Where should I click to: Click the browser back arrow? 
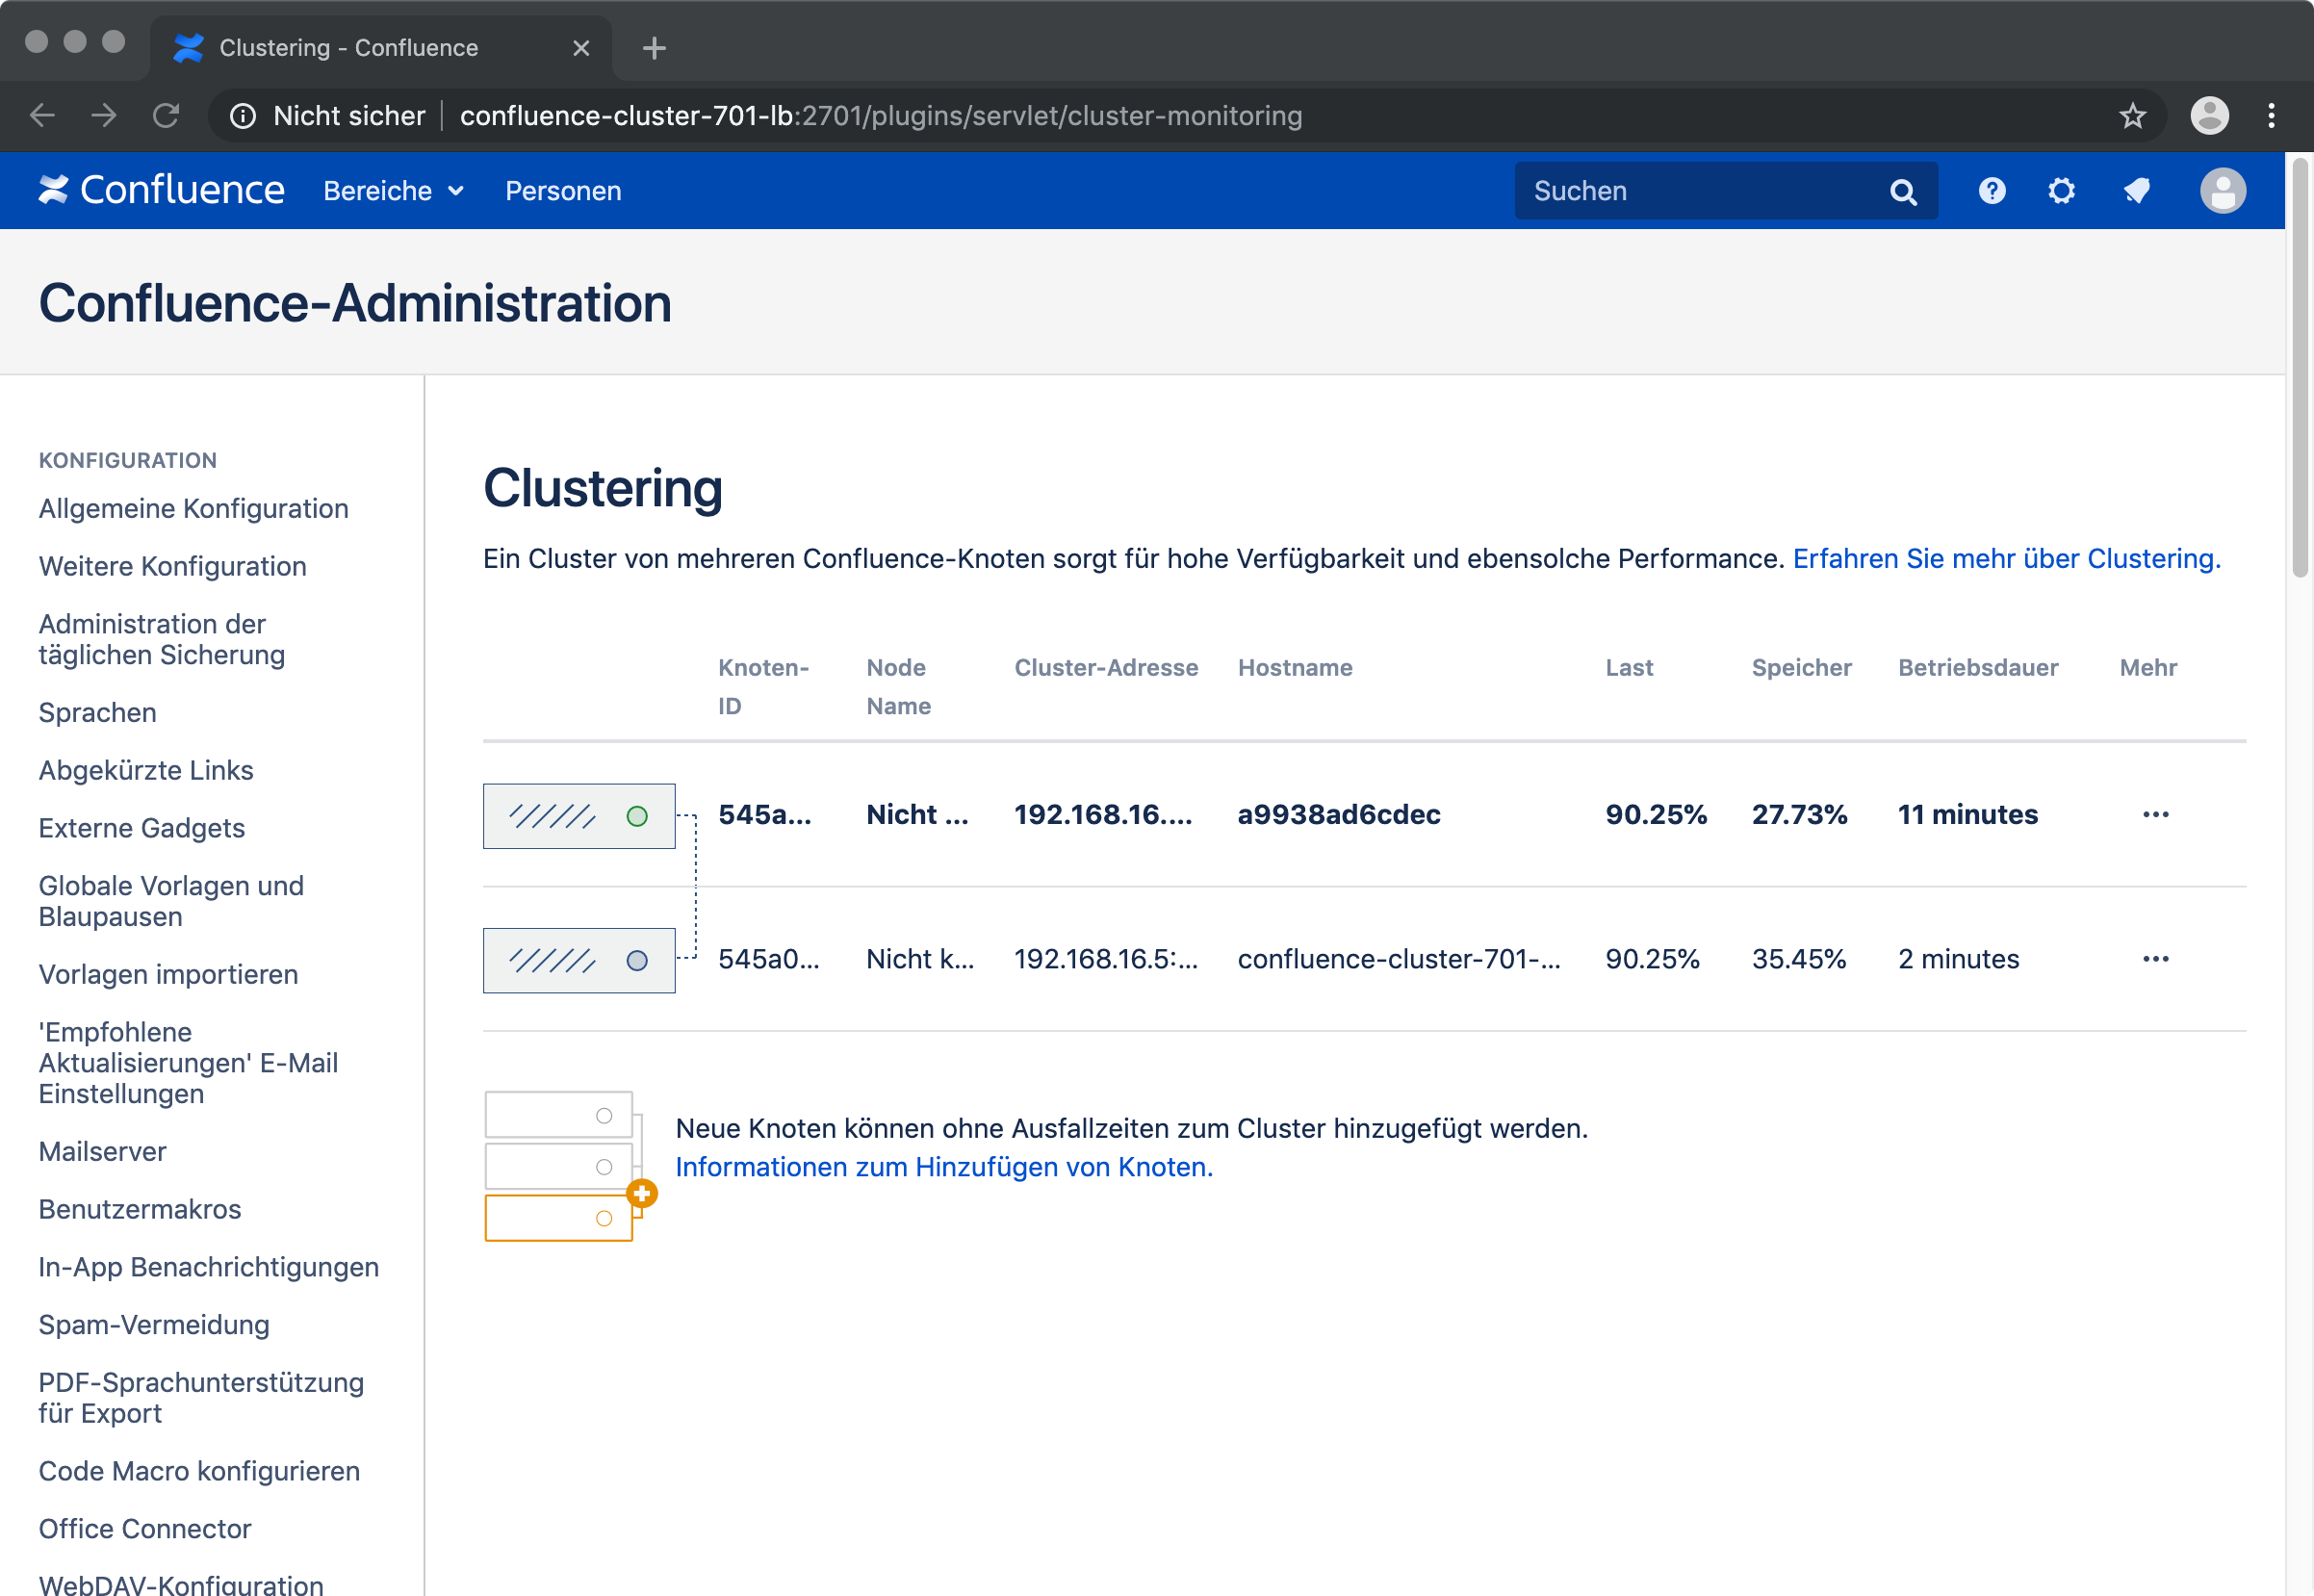pyautogui.click(x=42, y=115)
